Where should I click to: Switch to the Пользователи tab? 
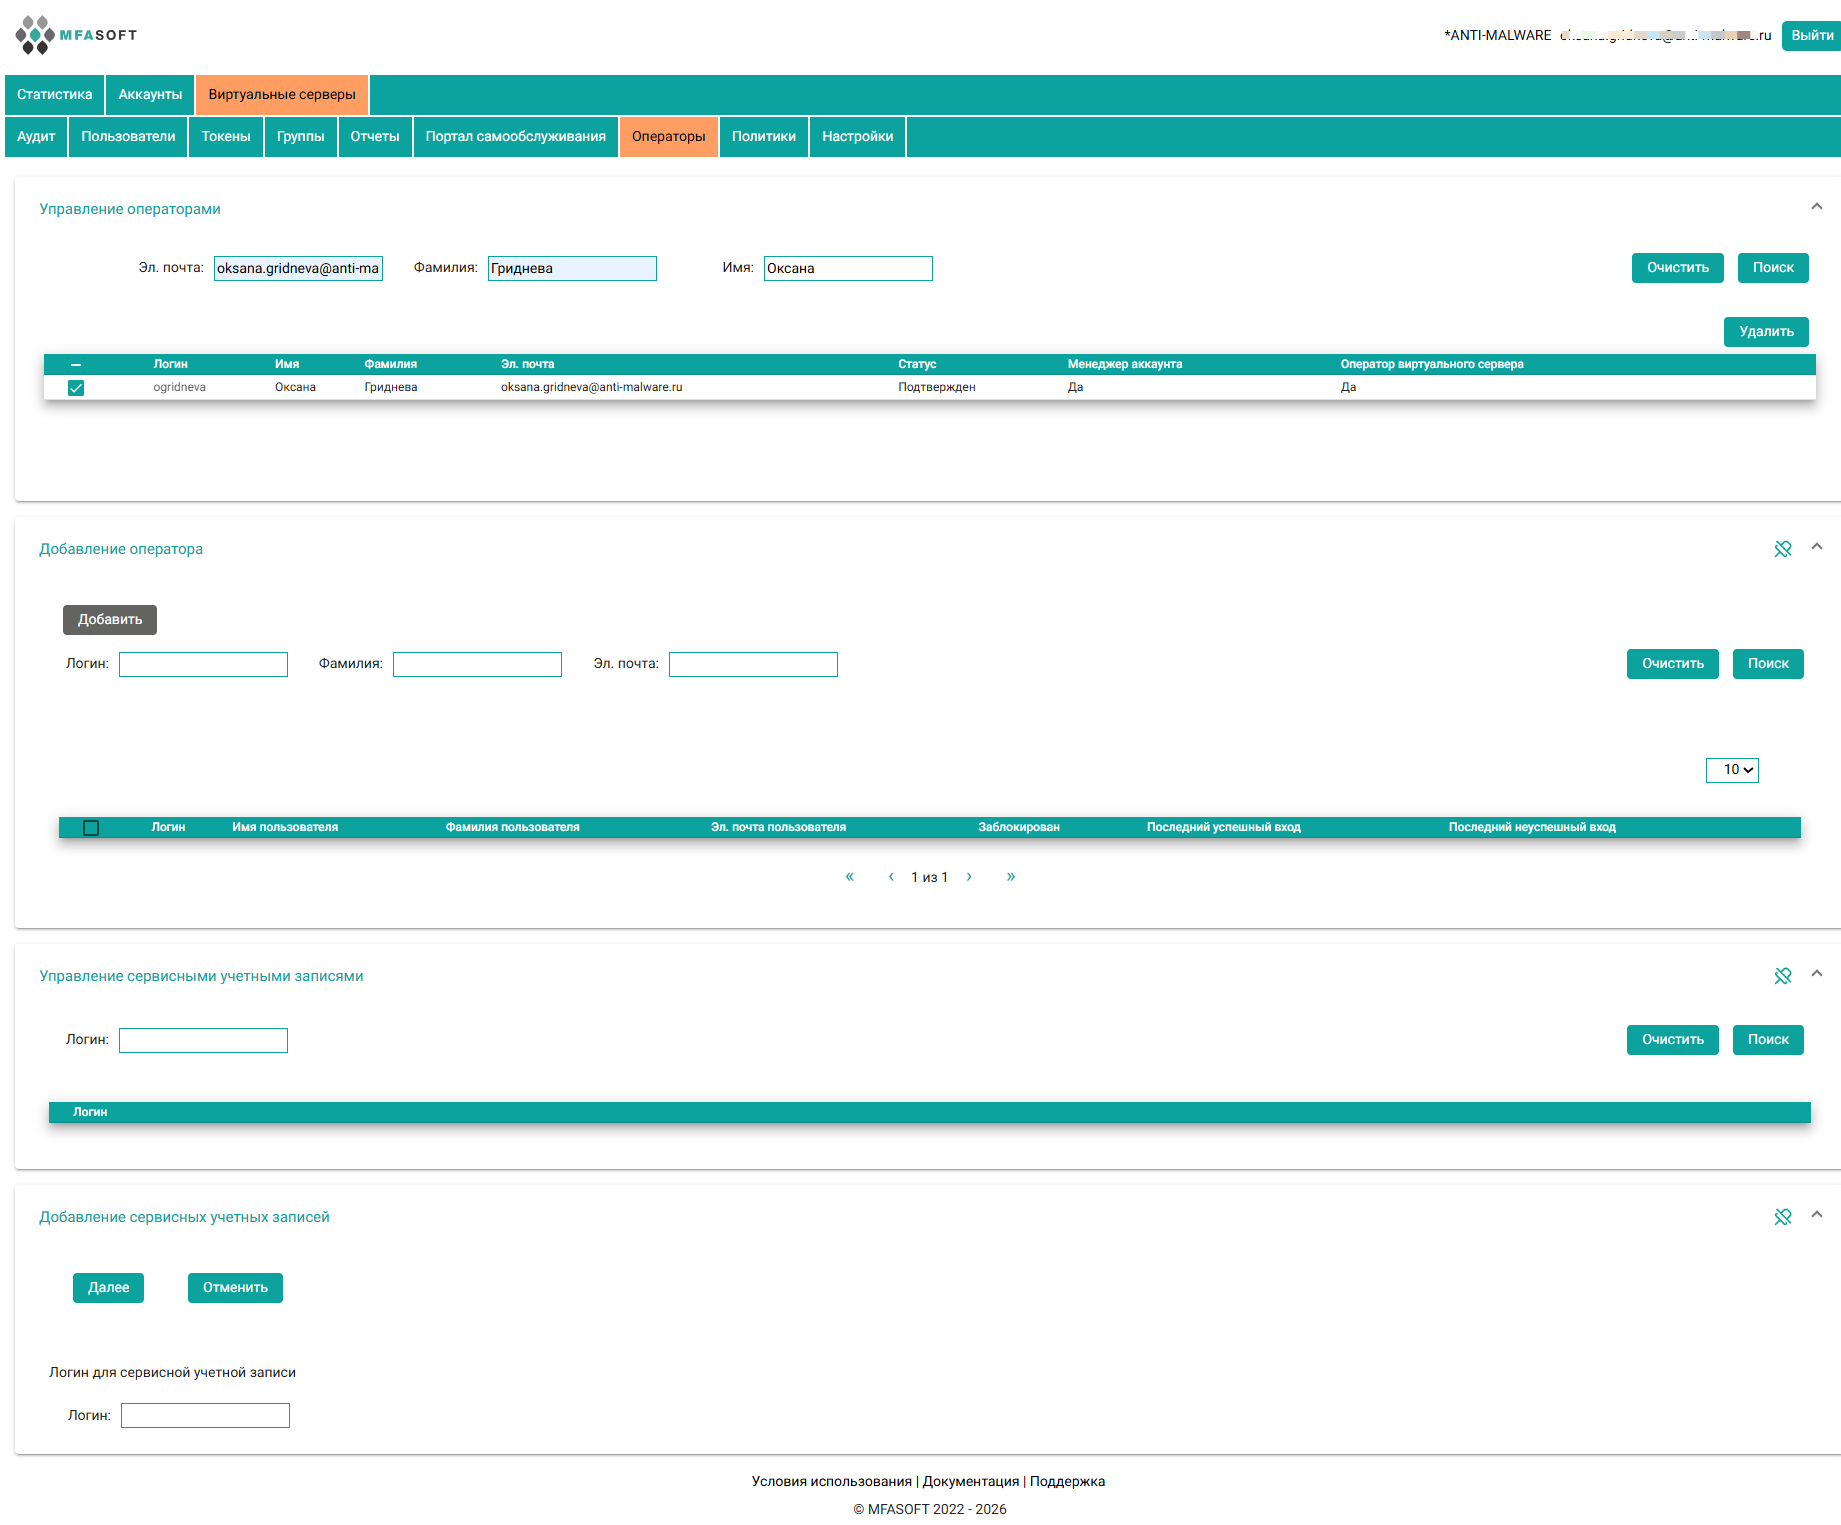(x=128, y=137)
